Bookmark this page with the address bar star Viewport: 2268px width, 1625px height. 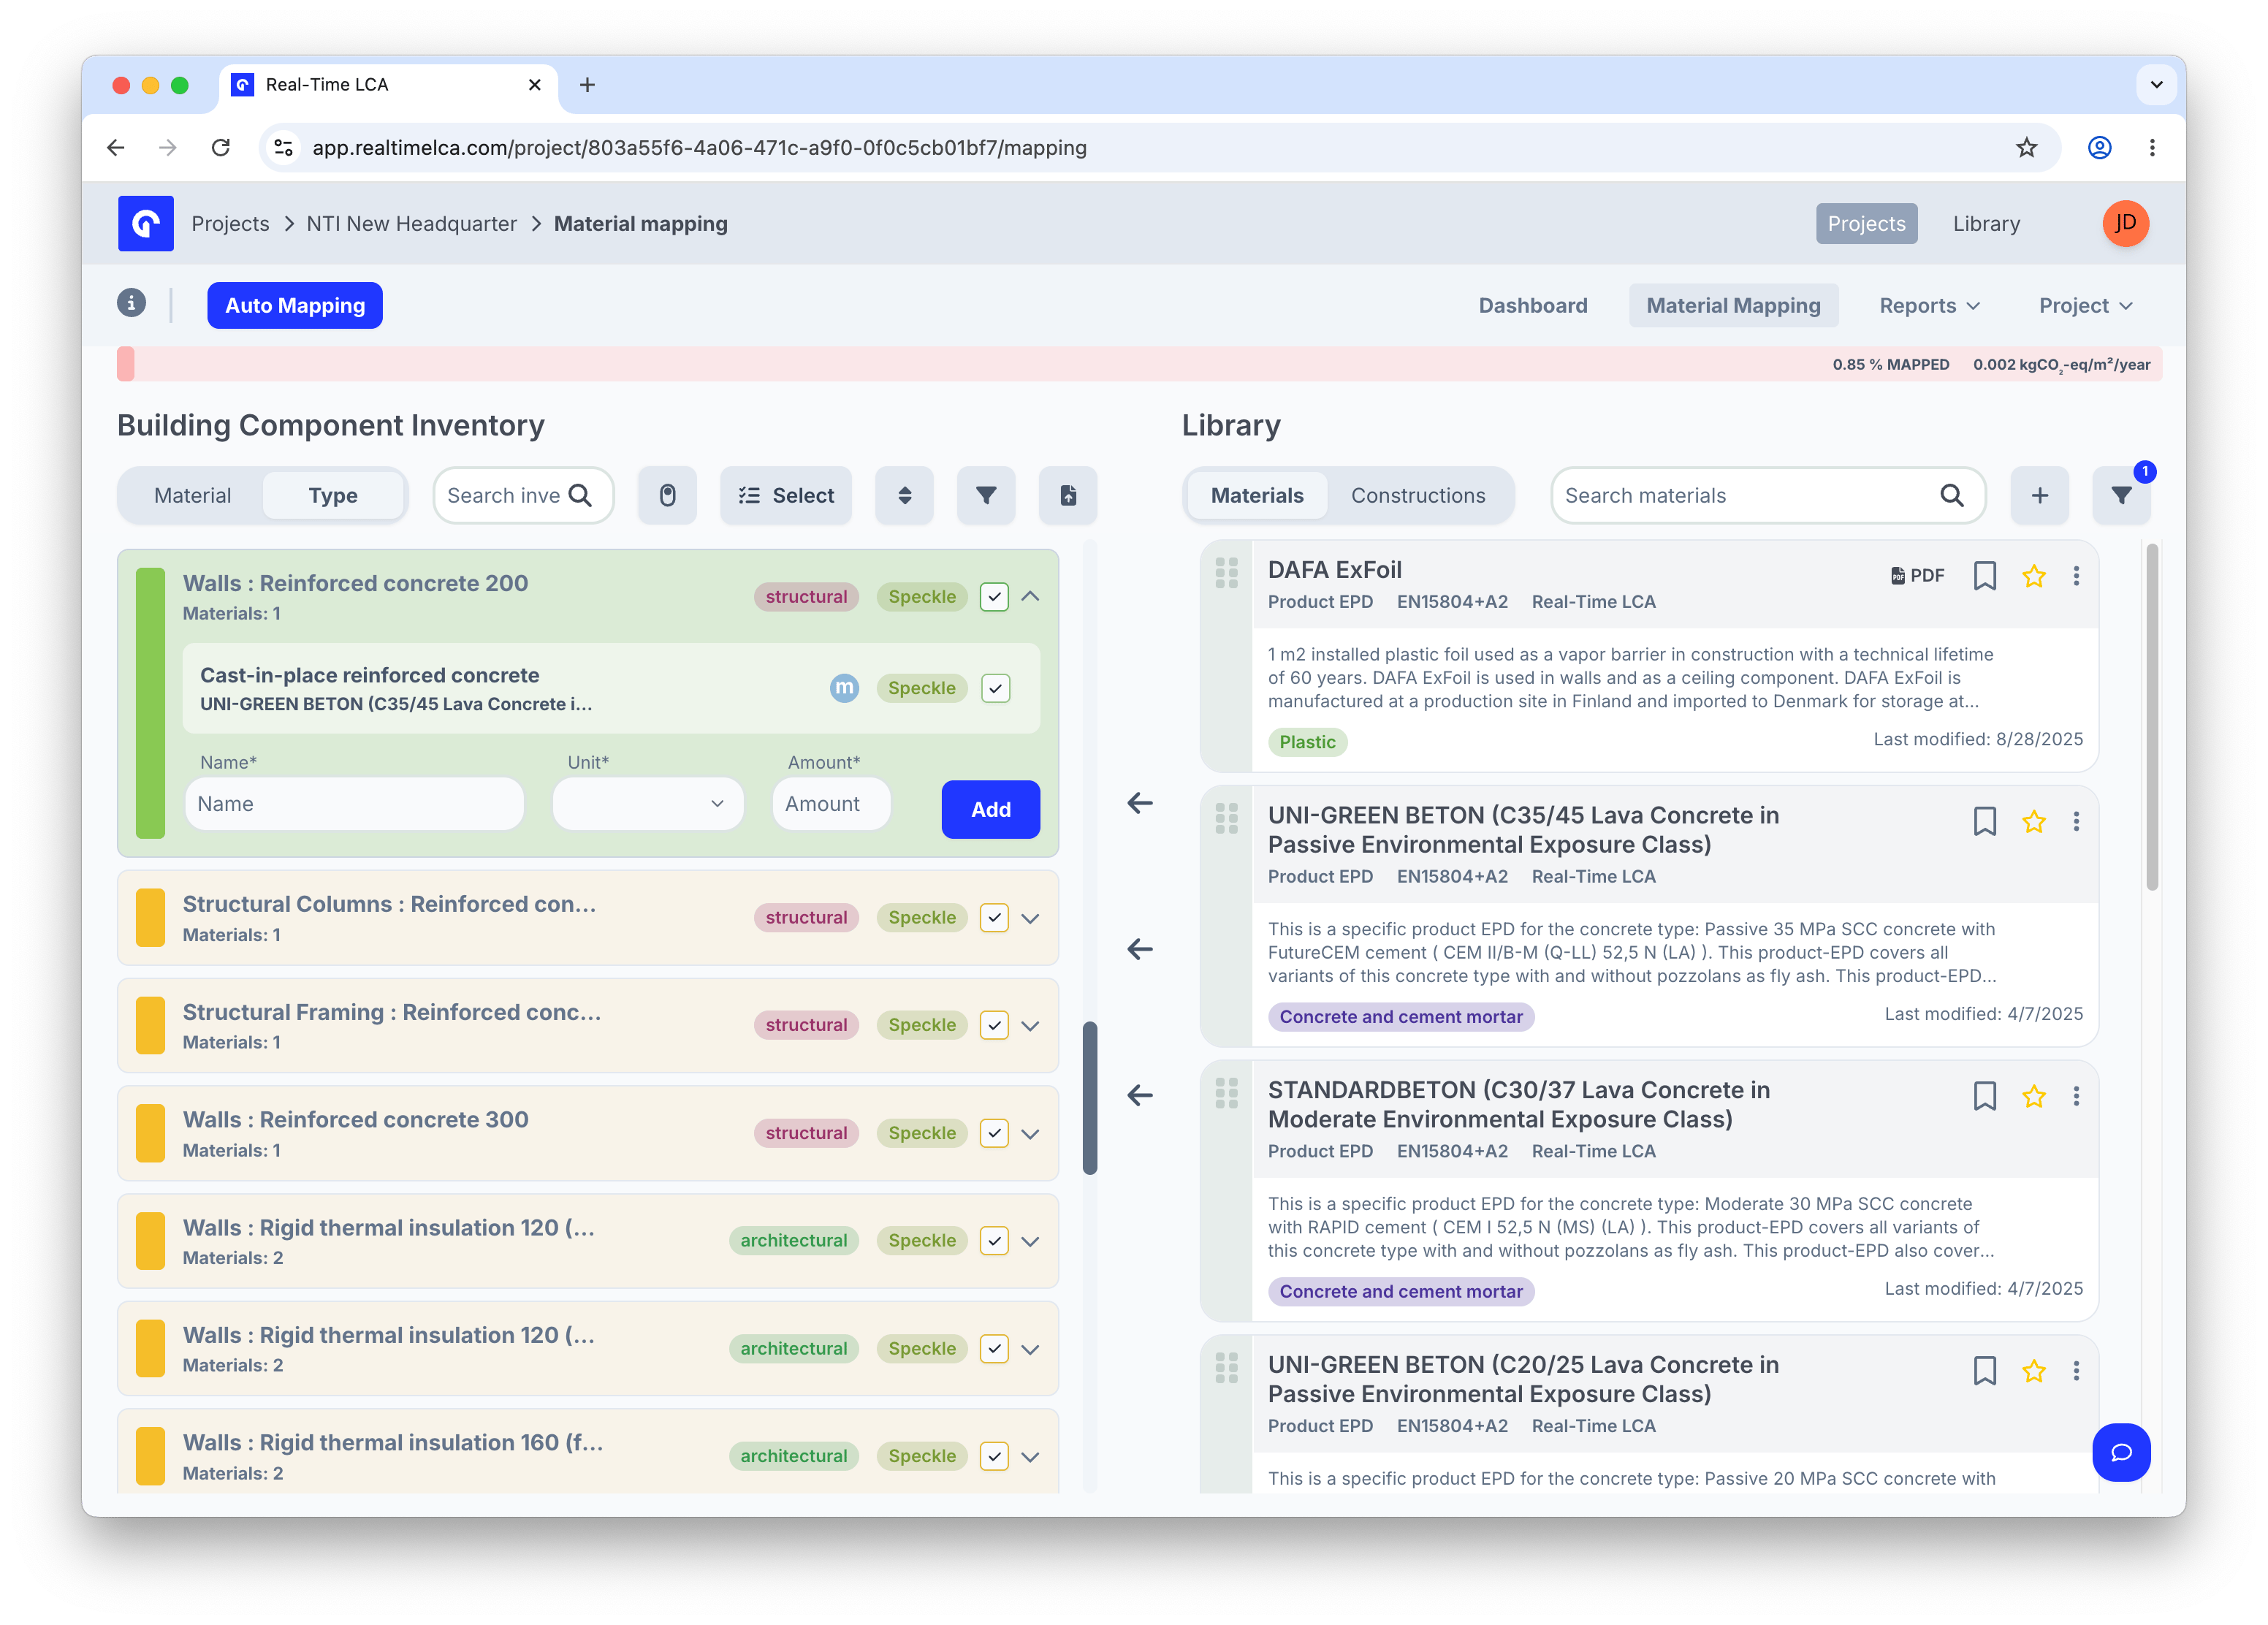[2027, 148]
